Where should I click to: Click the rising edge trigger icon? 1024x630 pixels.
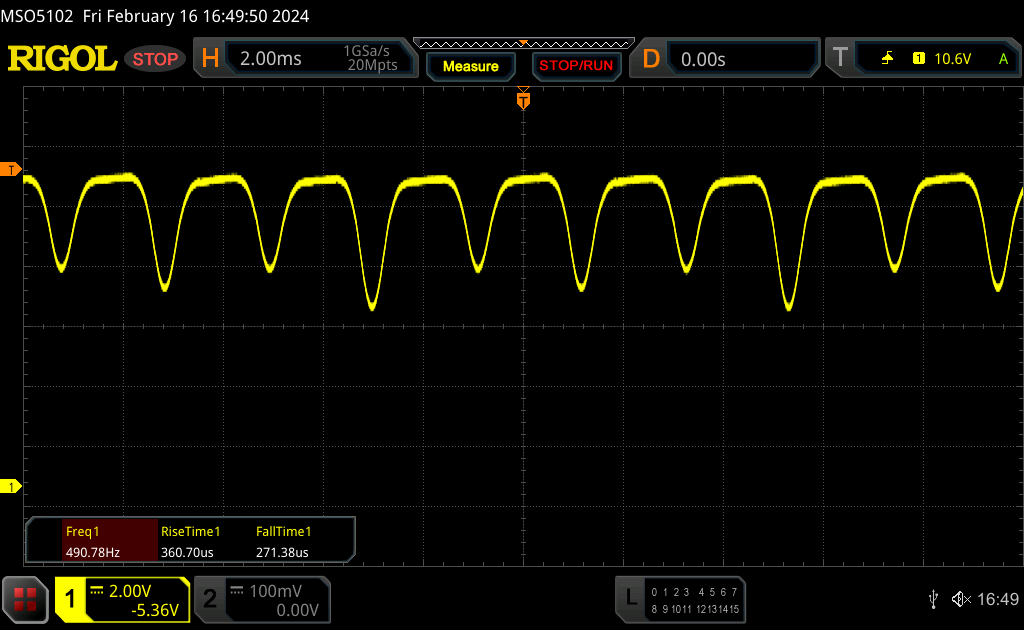(887, 59)
